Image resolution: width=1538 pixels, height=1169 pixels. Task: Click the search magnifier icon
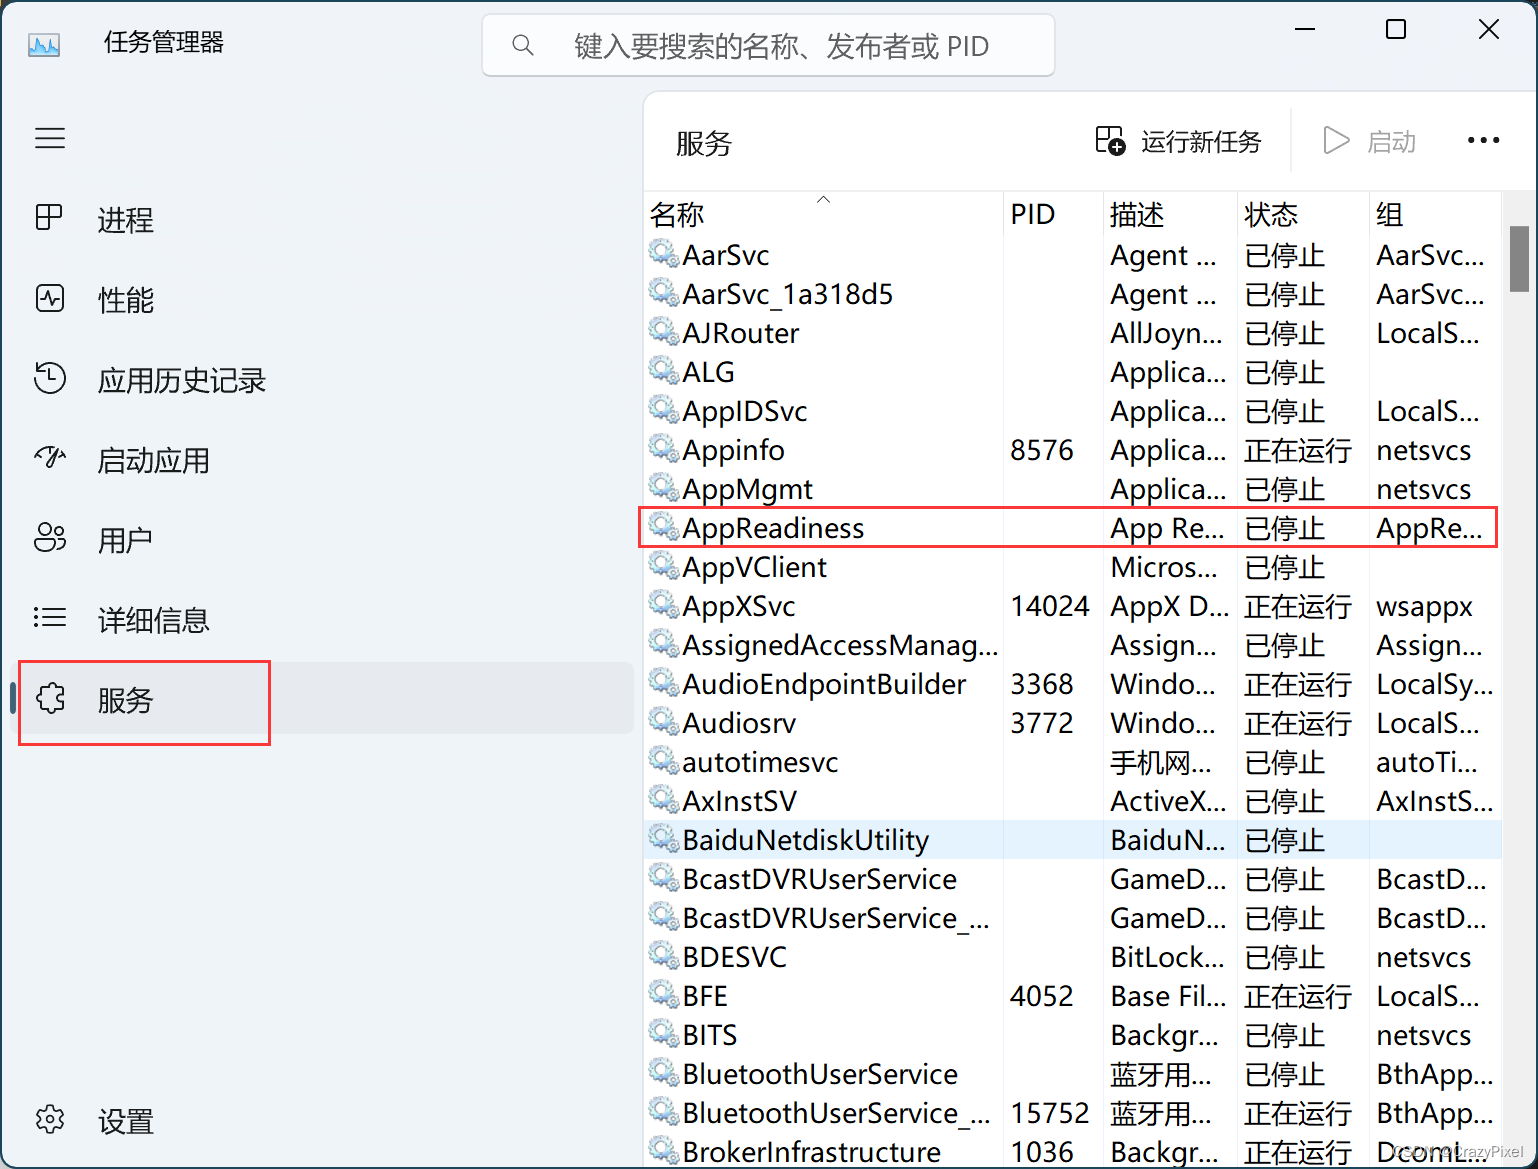522,45
